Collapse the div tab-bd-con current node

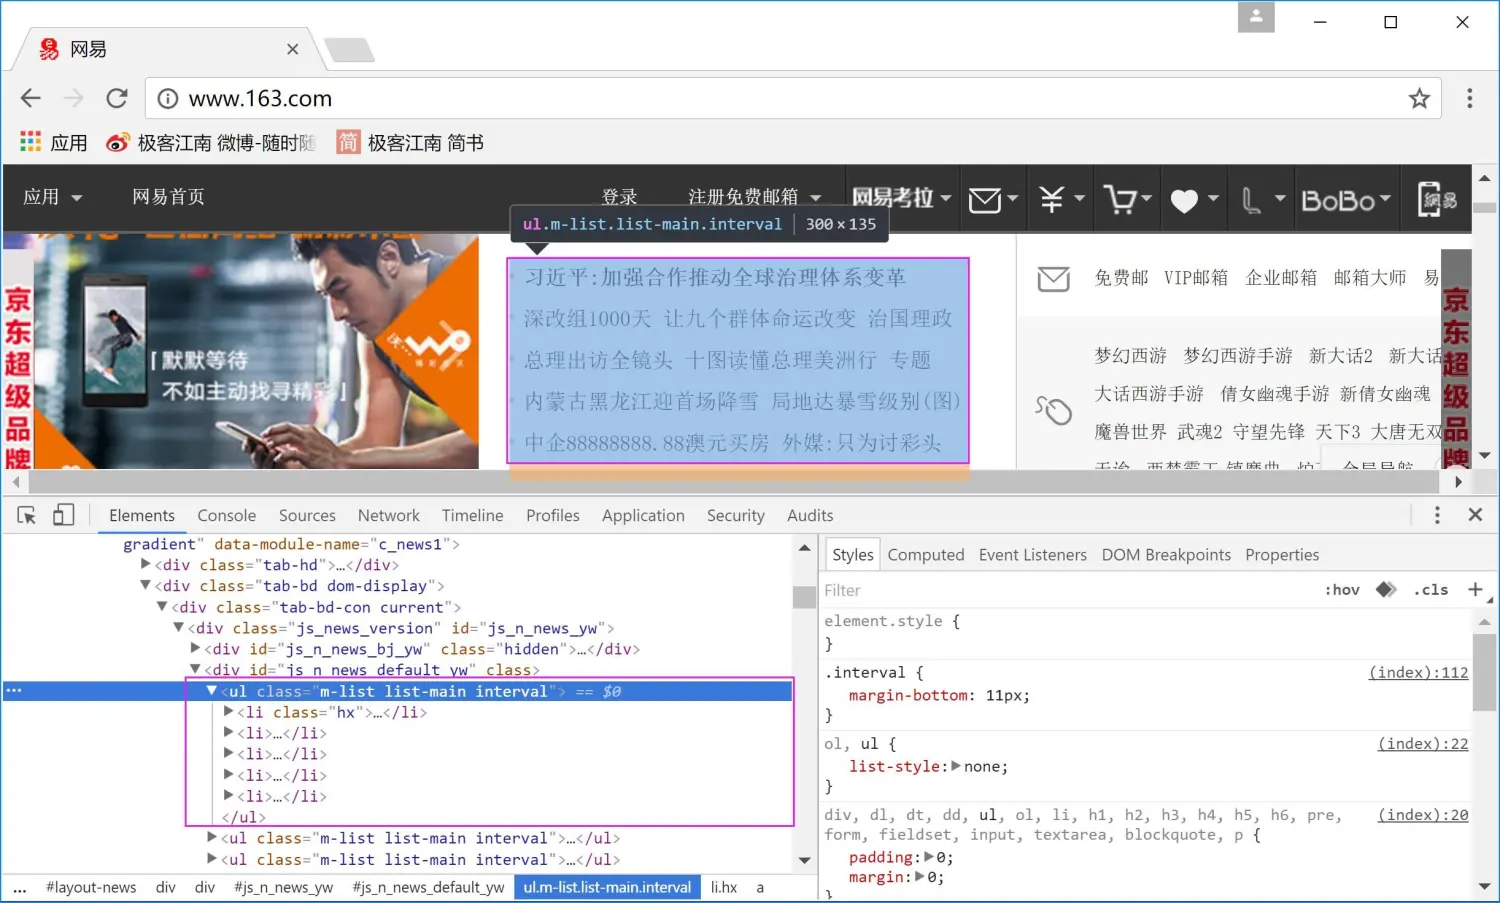[162, 607]
